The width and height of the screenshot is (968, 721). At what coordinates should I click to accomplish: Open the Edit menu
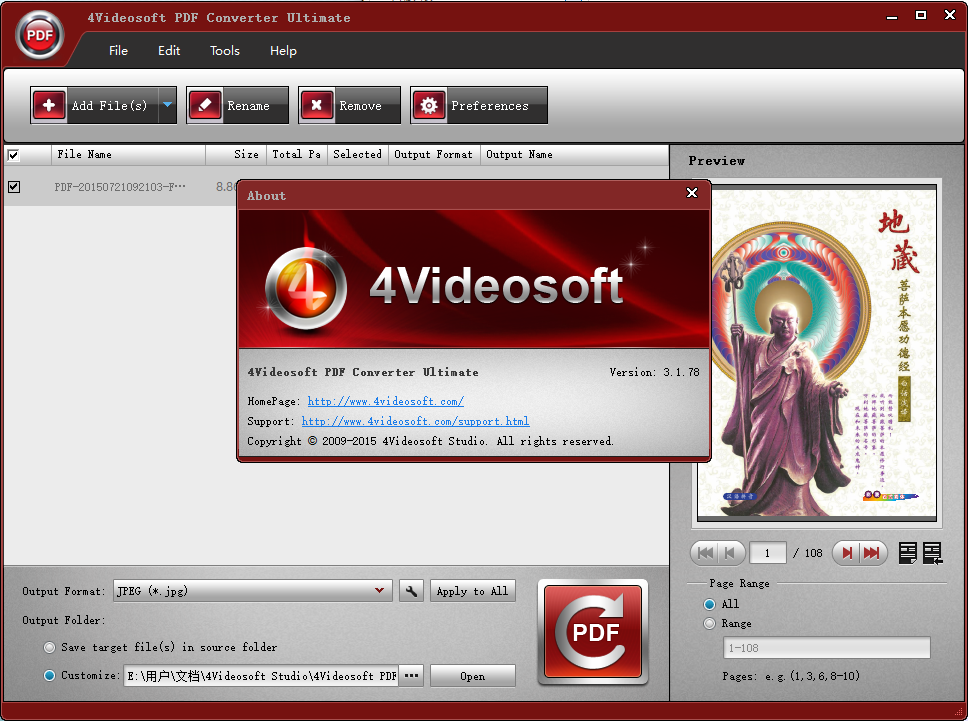tap(169, 51)
